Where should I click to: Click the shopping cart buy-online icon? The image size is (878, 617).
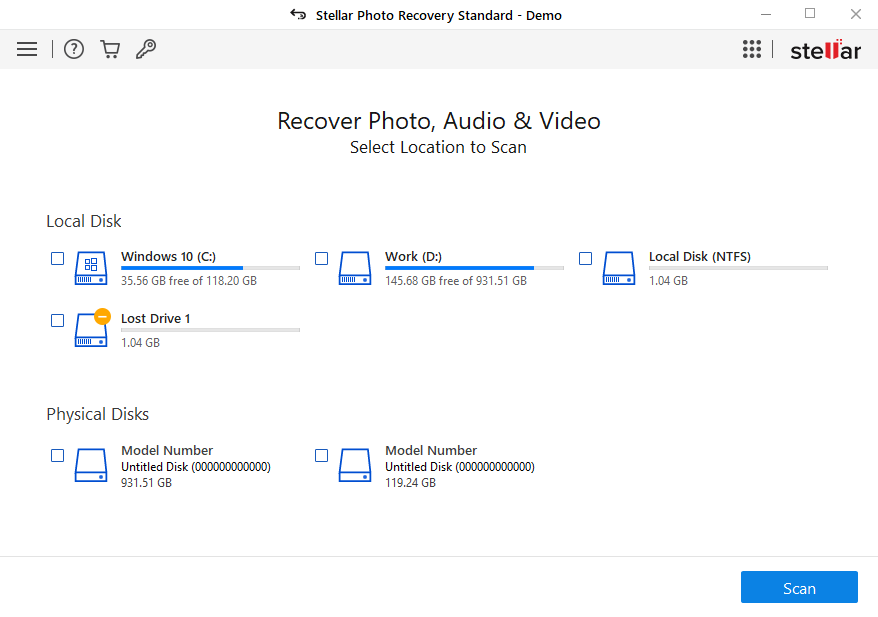click(x=110, y=49)
